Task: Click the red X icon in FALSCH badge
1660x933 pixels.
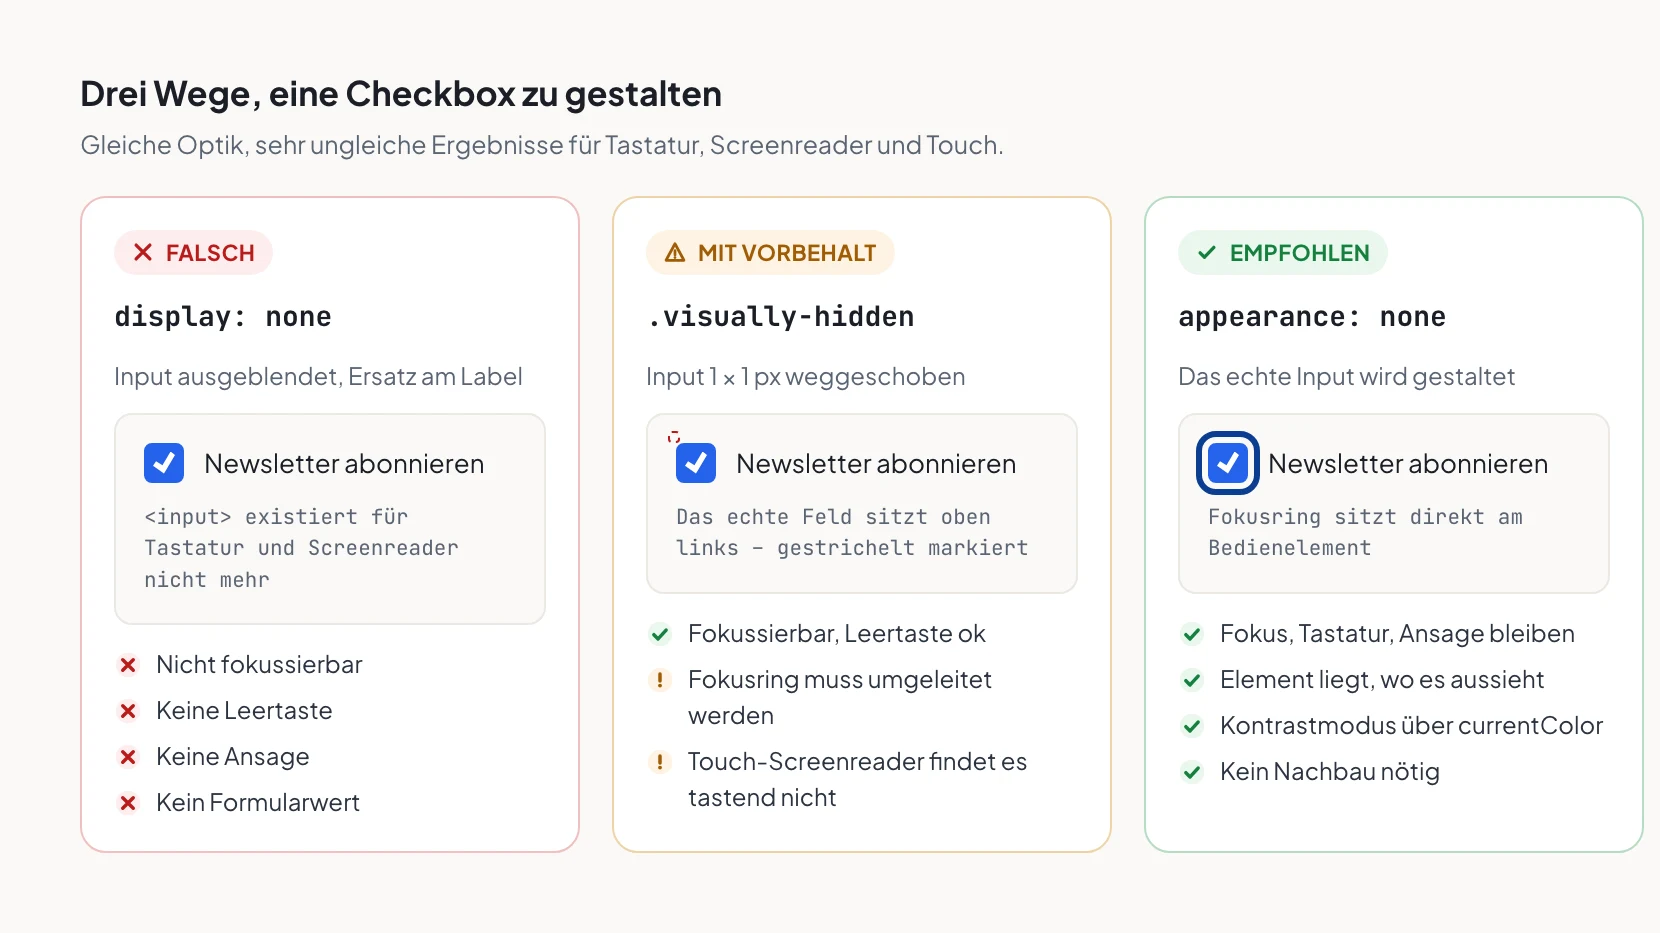Action: (x=143, y=253)
